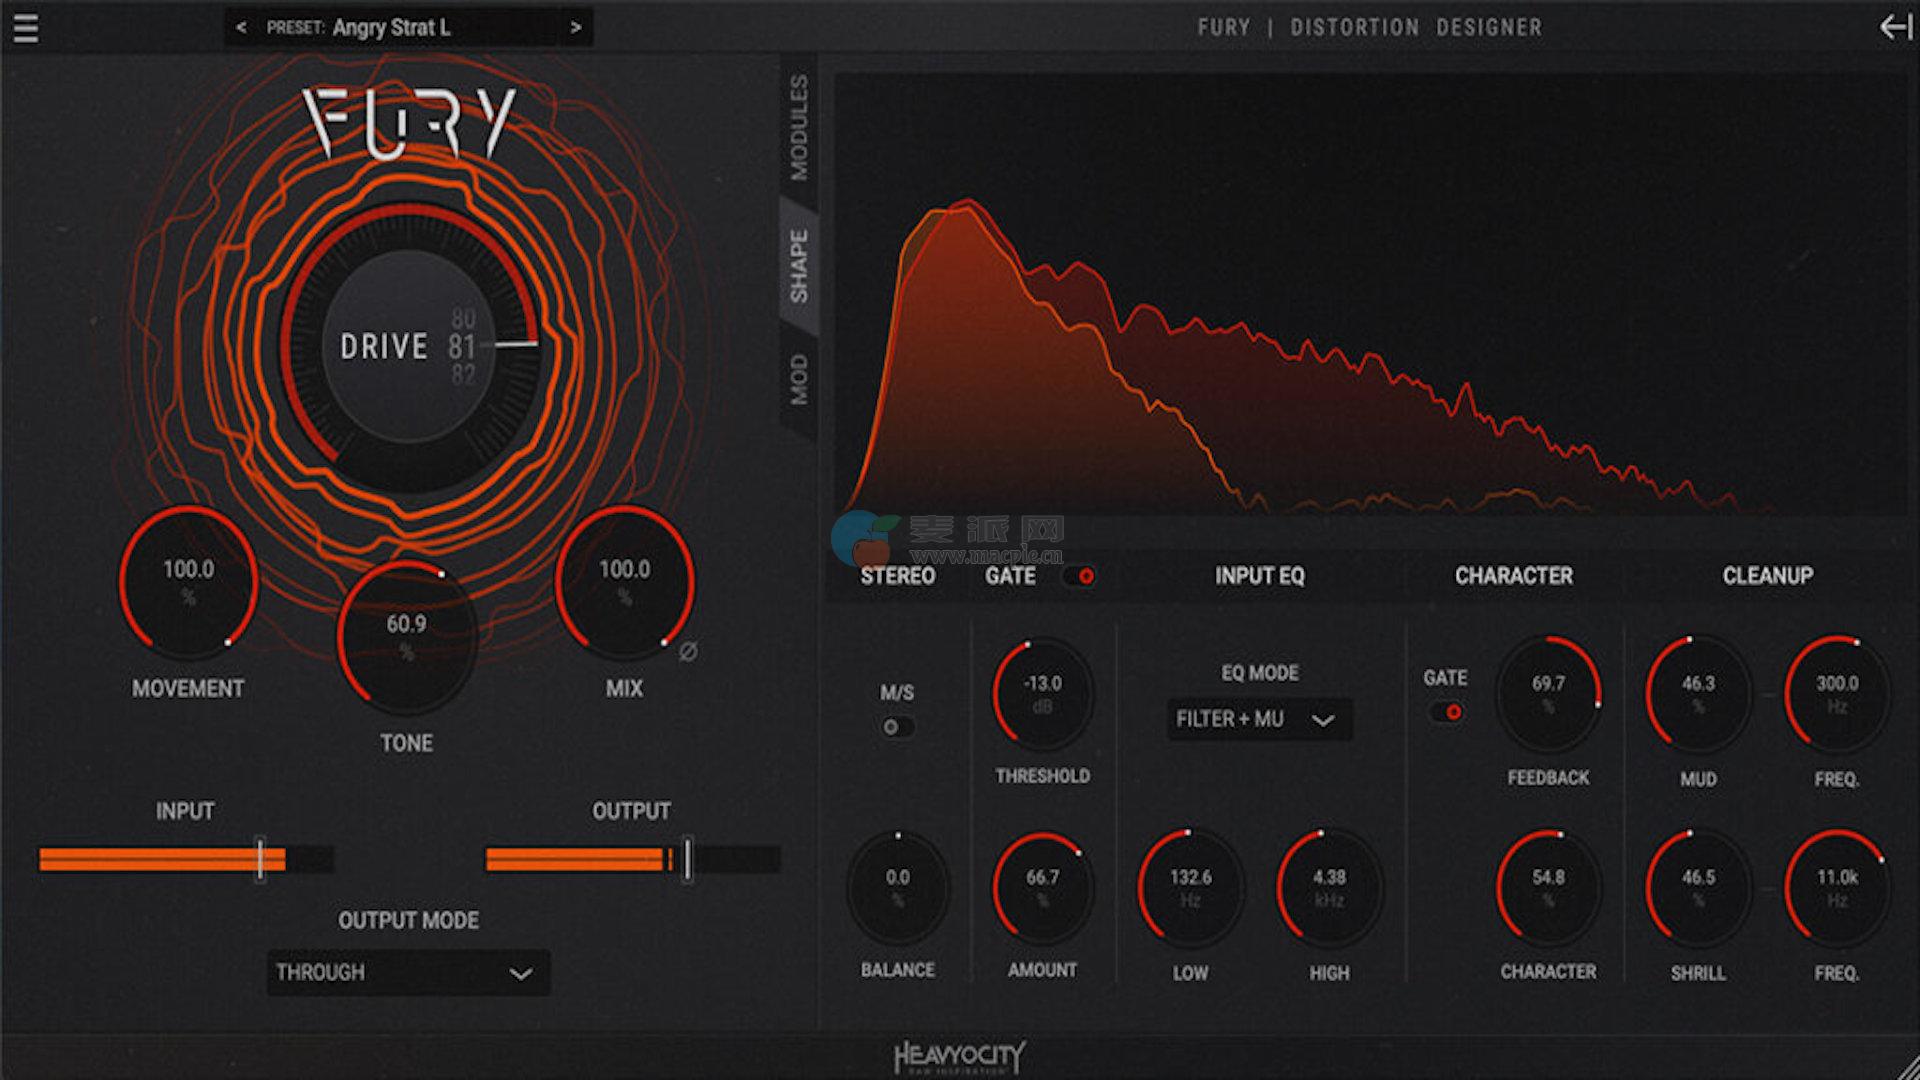The height and width of the screenshot is (1080, 1920).
Task: Click the SHRILL FREQ. knob at 11.0k Hz
Action: (x=1837, y=887)
